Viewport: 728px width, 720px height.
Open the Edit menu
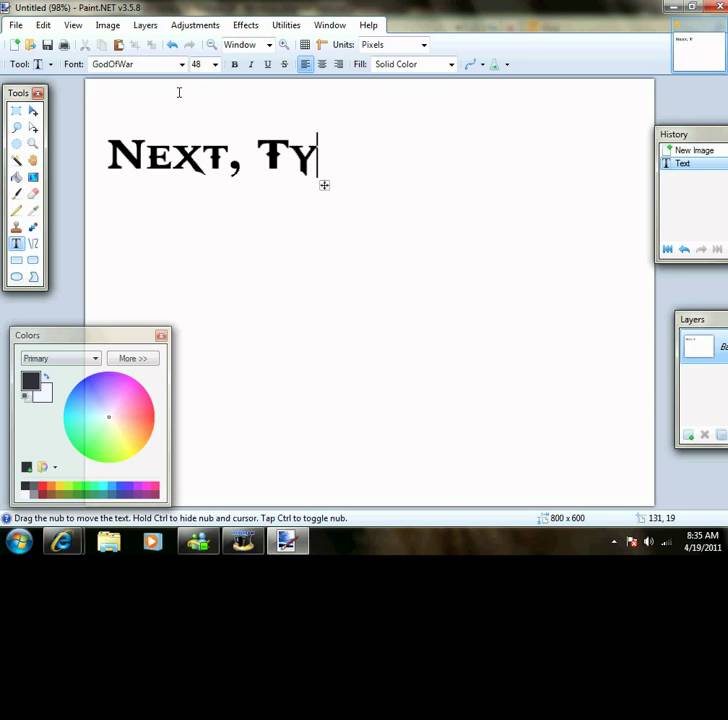(43, 25)
